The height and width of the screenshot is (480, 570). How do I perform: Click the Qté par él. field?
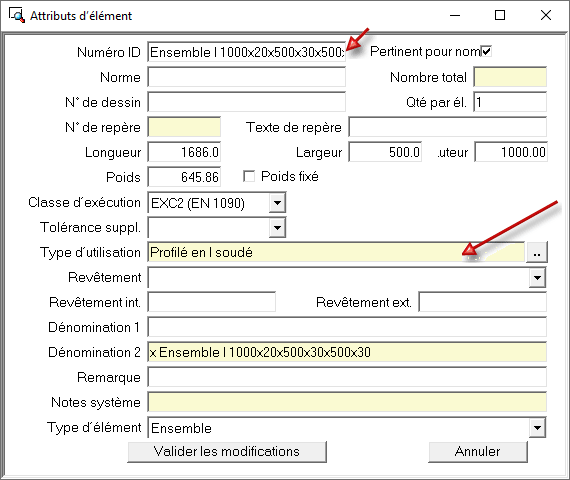(x=510, y=102)
